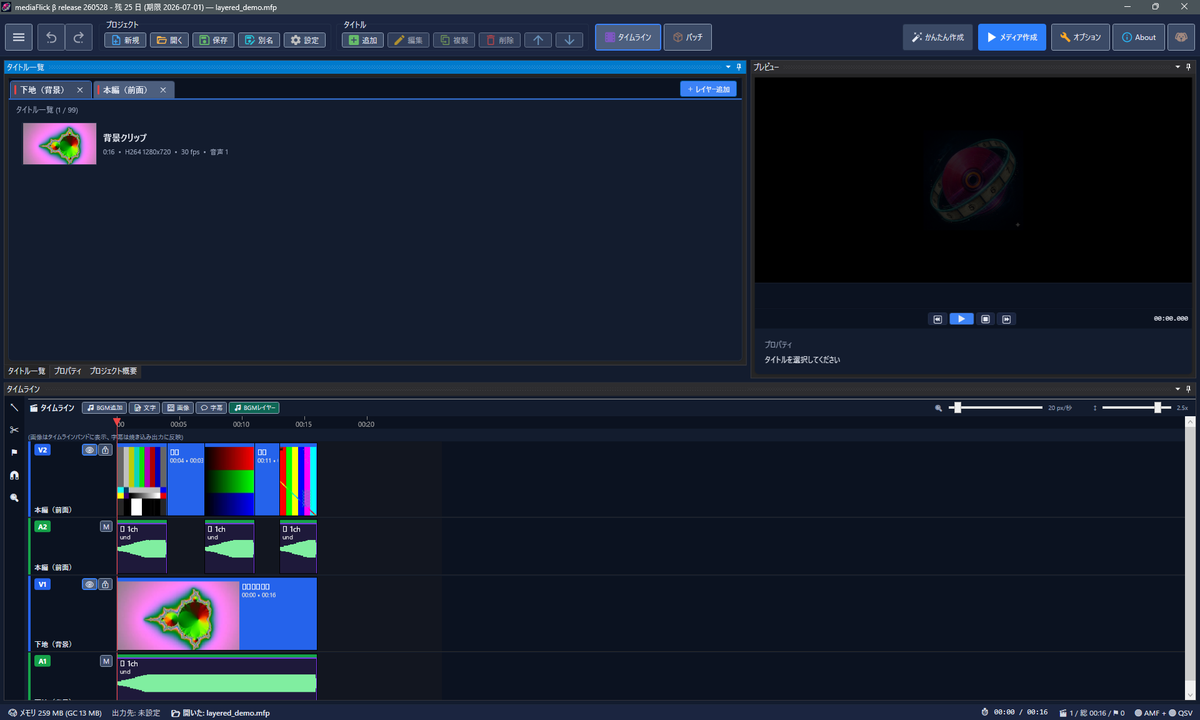Open project 設定 settings
The image size is (1200, 720).
pos(305,40)
